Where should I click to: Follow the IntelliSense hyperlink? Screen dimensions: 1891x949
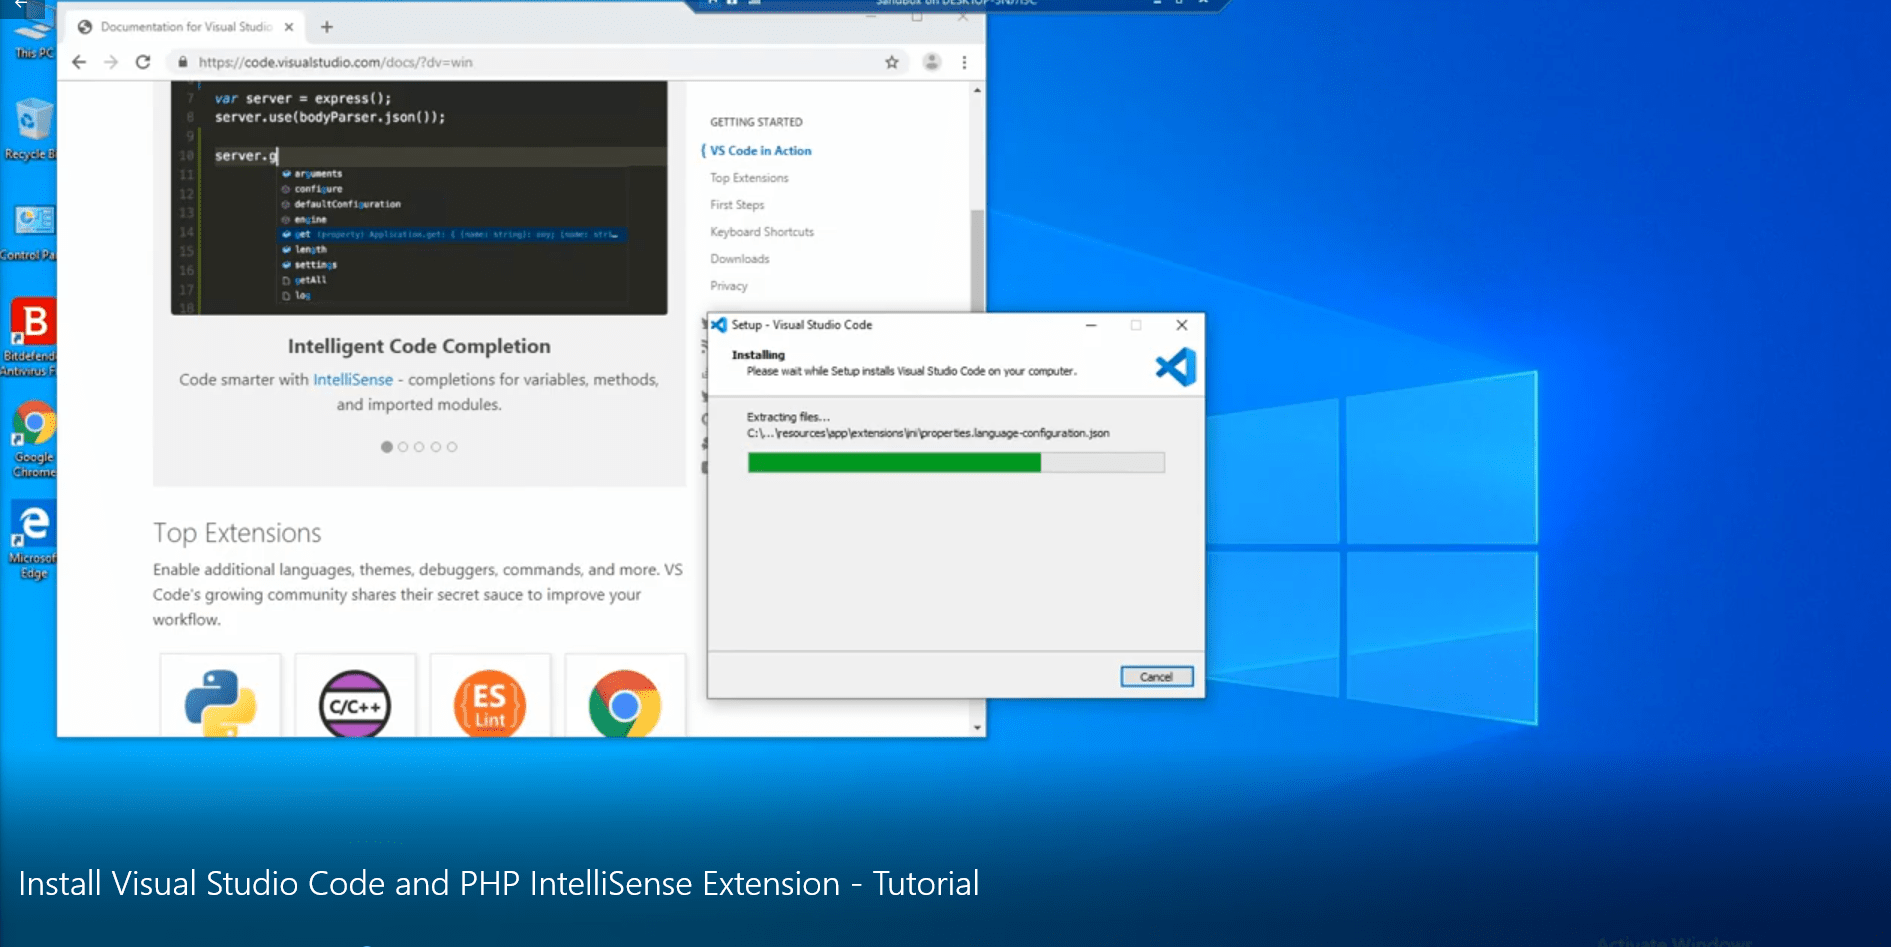(x=354, y=379)
